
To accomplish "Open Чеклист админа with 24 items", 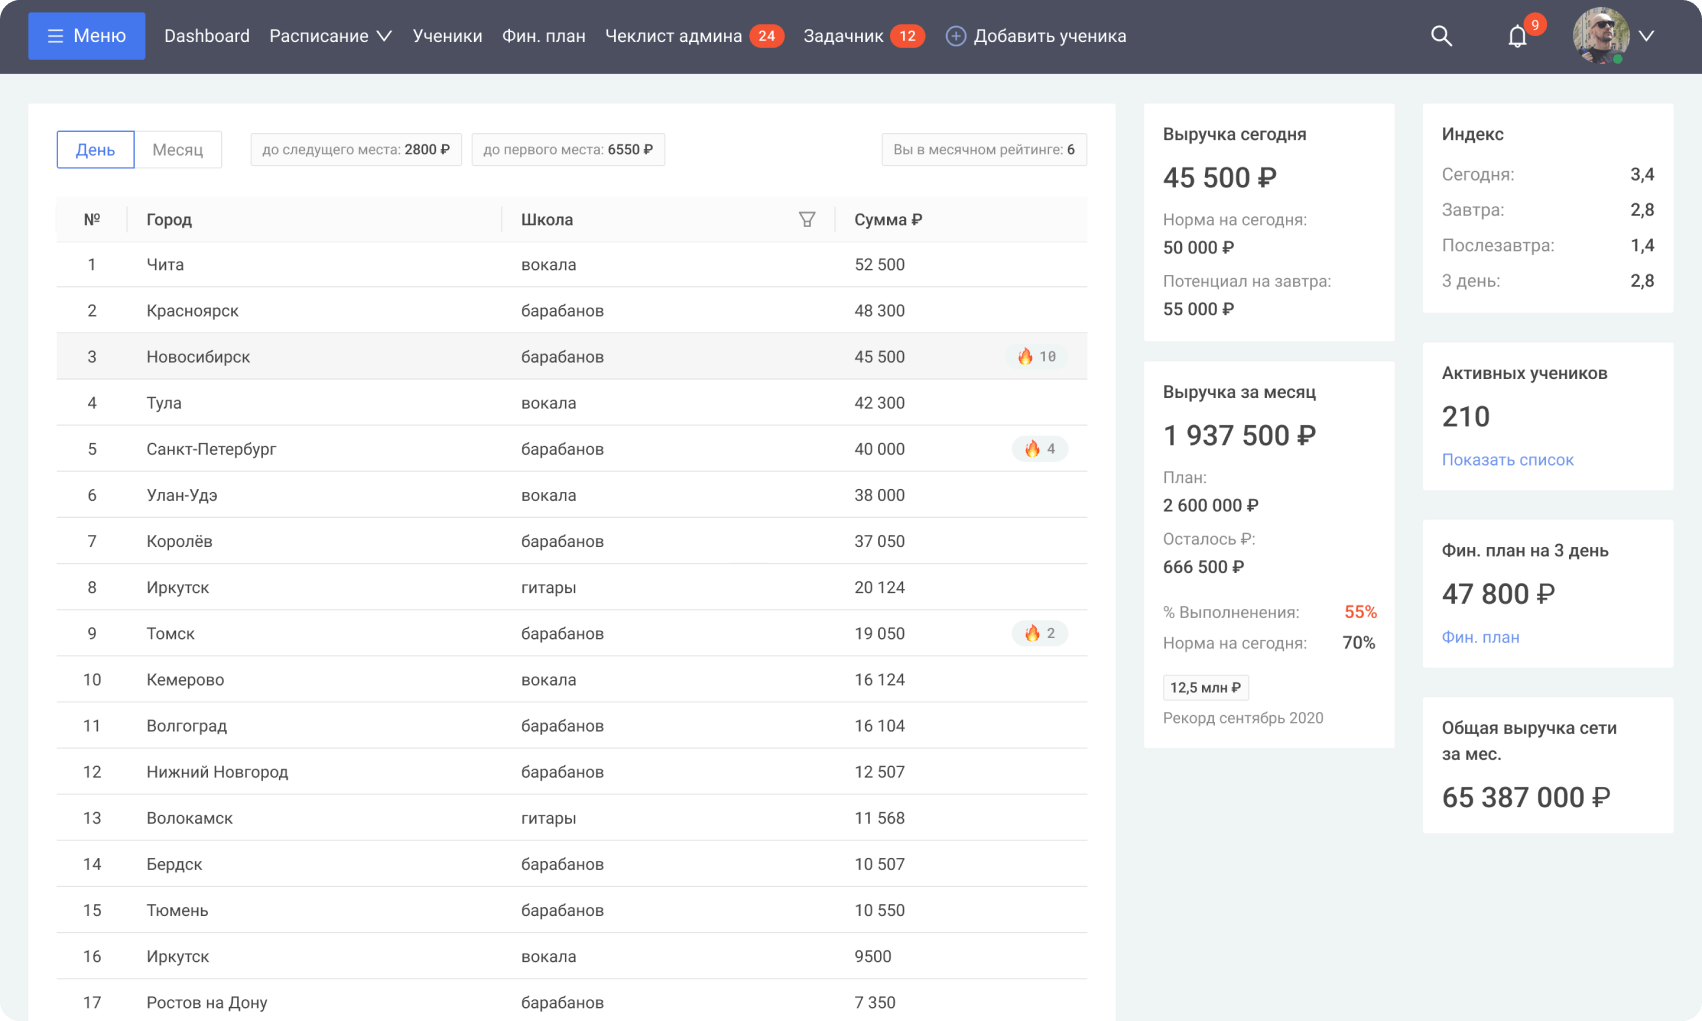I will 693,36.
